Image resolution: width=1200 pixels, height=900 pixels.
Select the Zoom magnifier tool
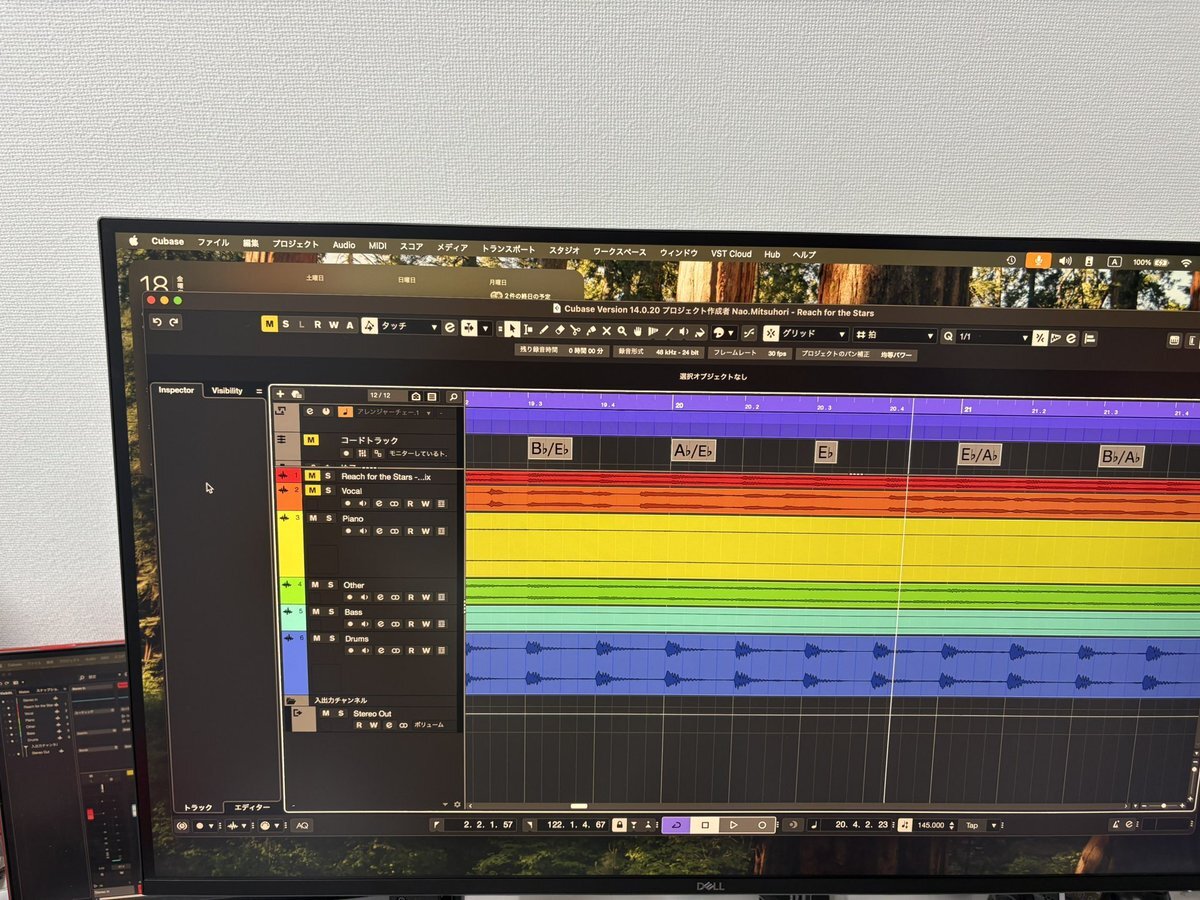coord(622,331)
